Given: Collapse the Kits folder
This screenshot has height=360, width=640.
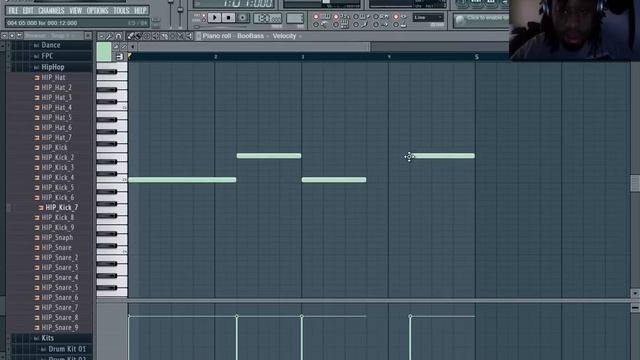Looking at the screenshot, I should 47,338.
